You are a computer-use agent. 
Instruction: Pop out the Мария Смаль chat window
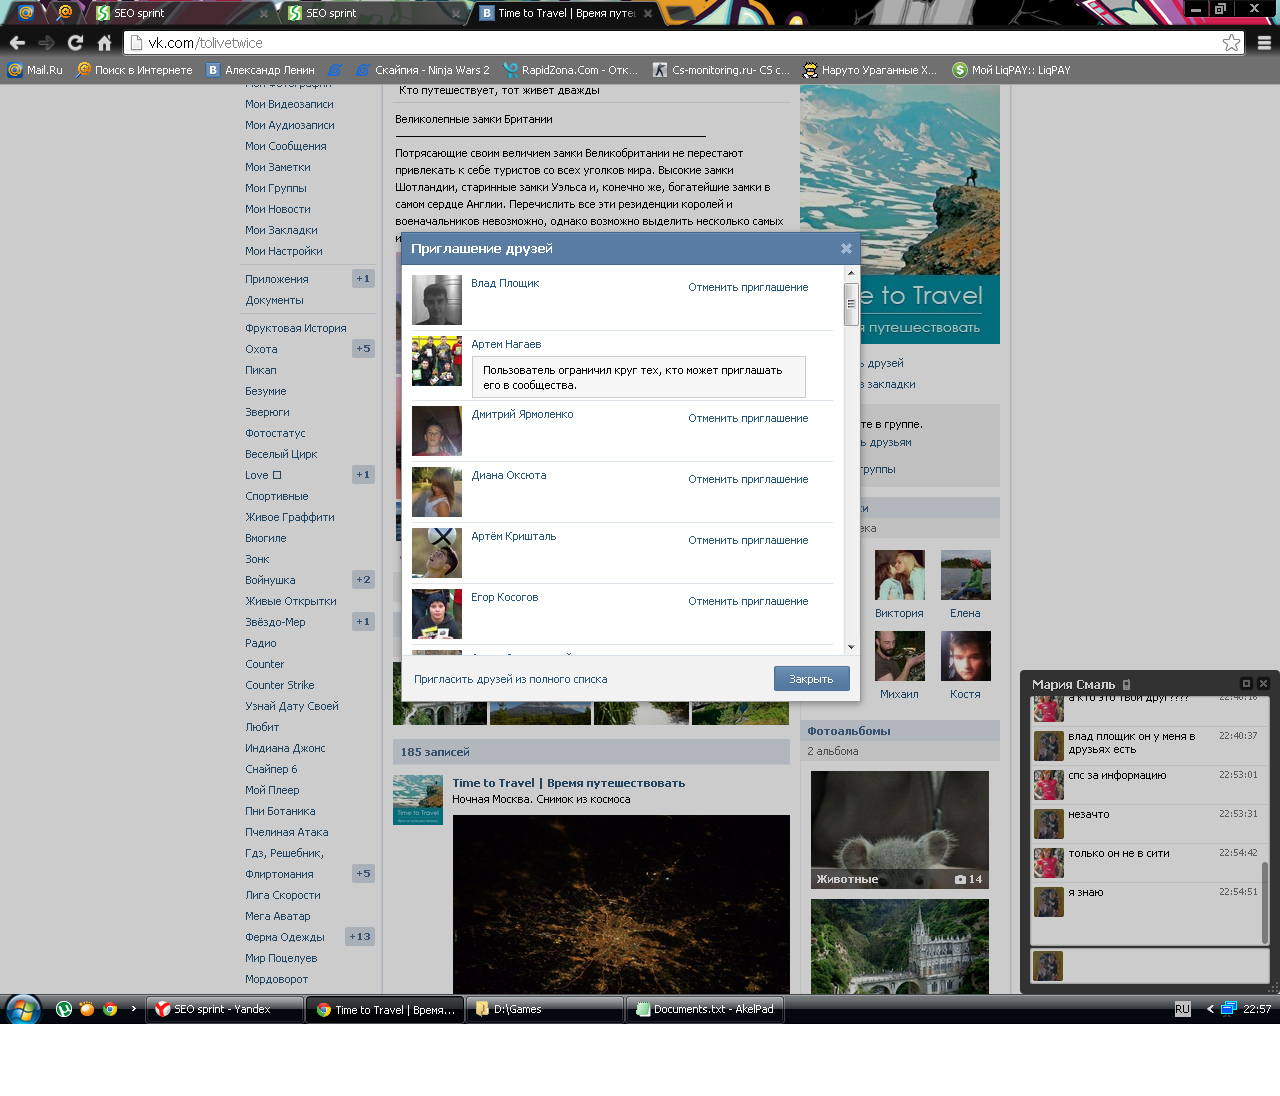[1246, 684]
